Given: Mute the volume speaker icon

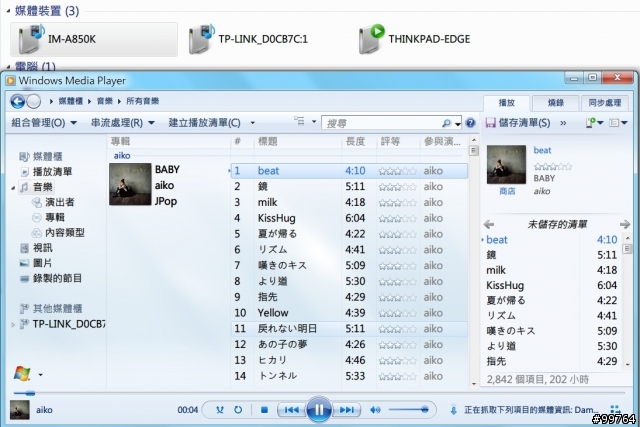Looking at the screenshot, I should [375, 410].
